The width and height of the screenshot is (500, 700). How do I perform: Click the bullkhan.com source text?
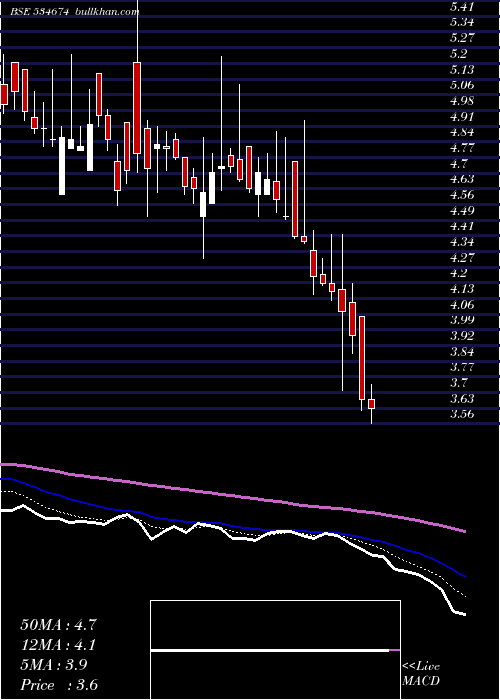(107, 12)
